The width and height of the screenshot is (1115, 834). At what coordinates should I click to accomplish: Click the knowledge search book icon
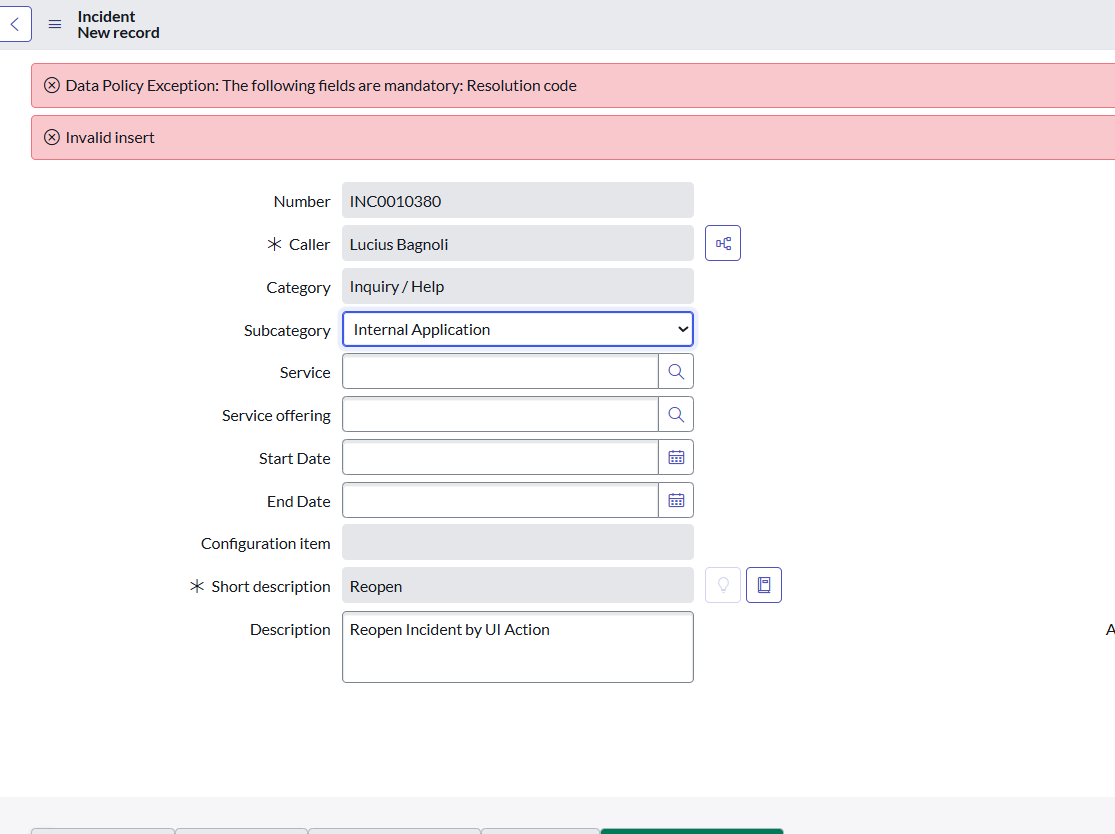tap(764, 585)
